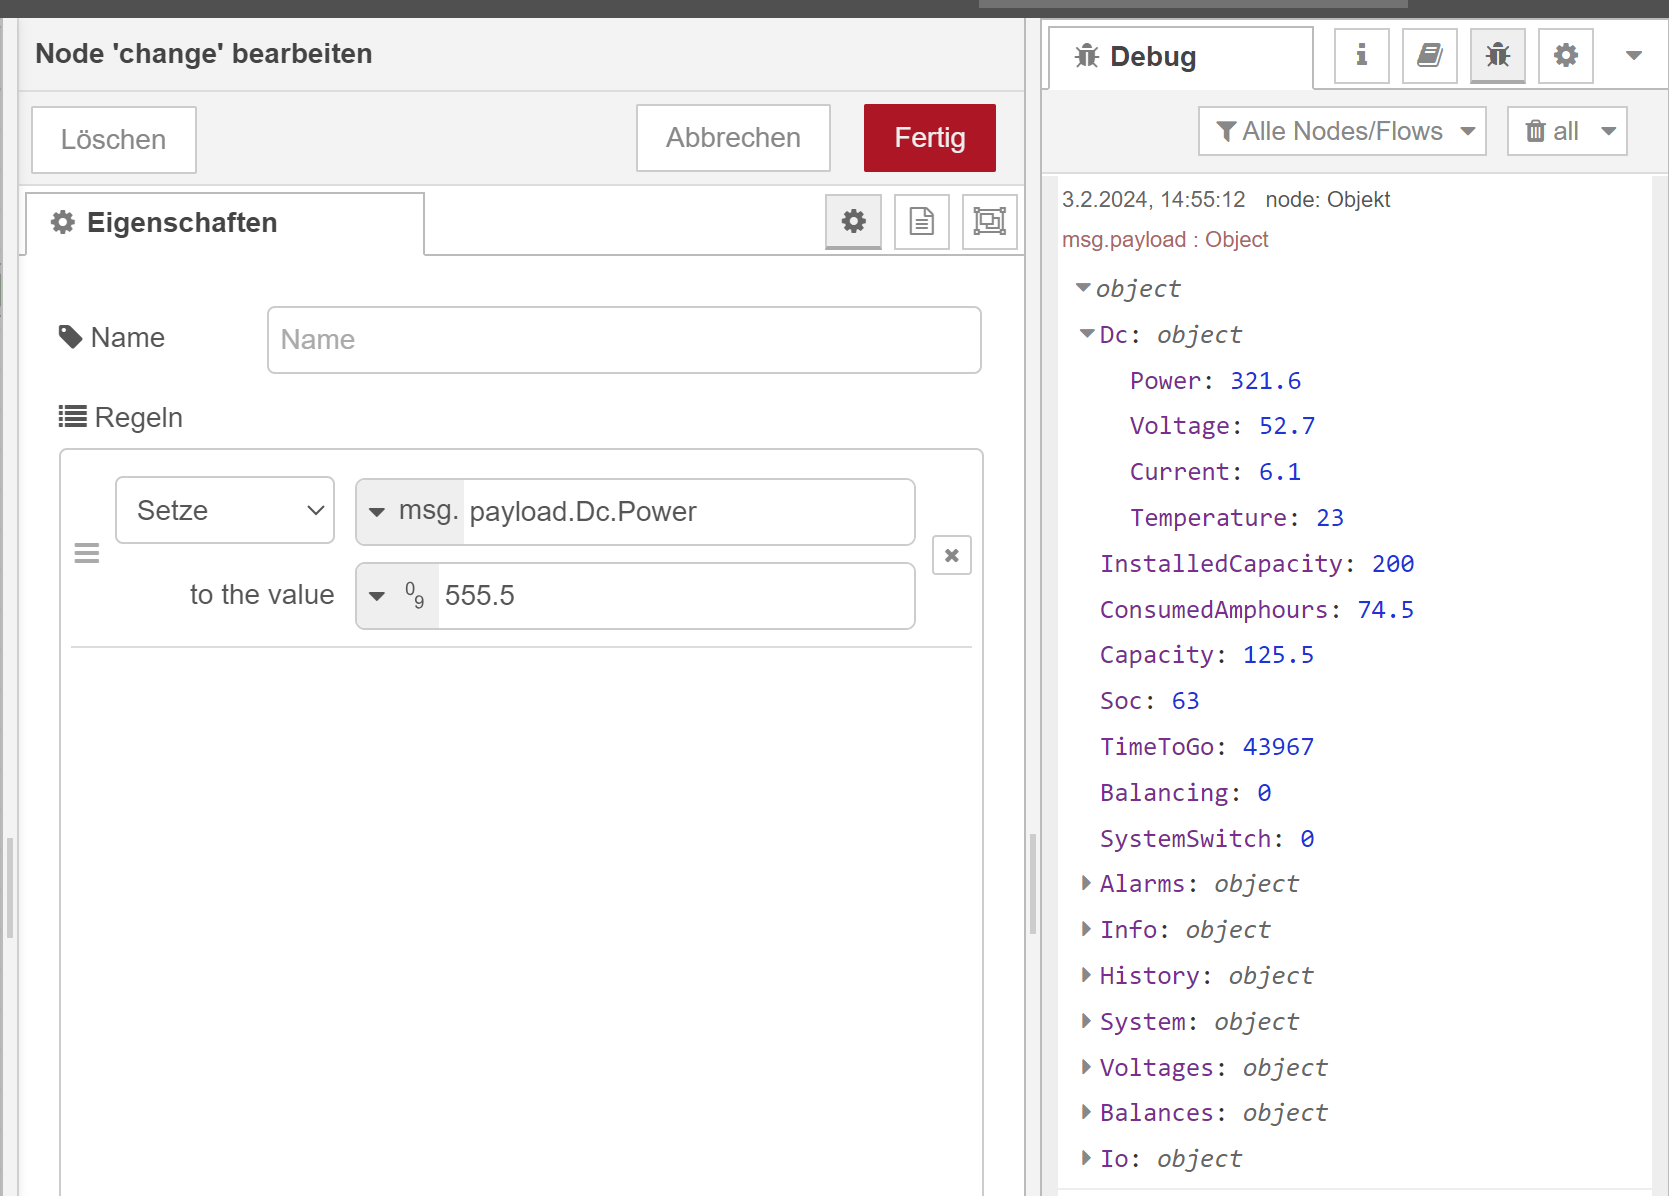Expand the Info object
1670x1196 pixels.
pos(1086,929)
